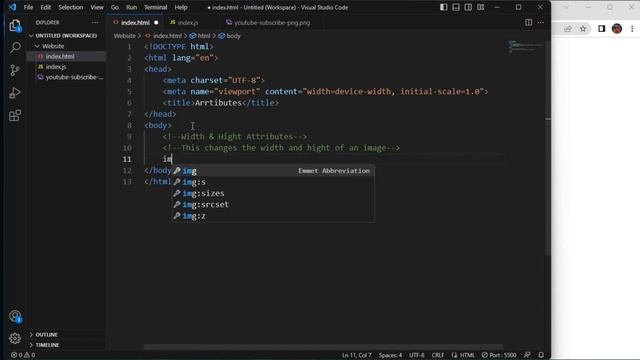Open editor More Actions ellipsis
The width and height of the screenshot is (640, 360).
click(541, 22)
